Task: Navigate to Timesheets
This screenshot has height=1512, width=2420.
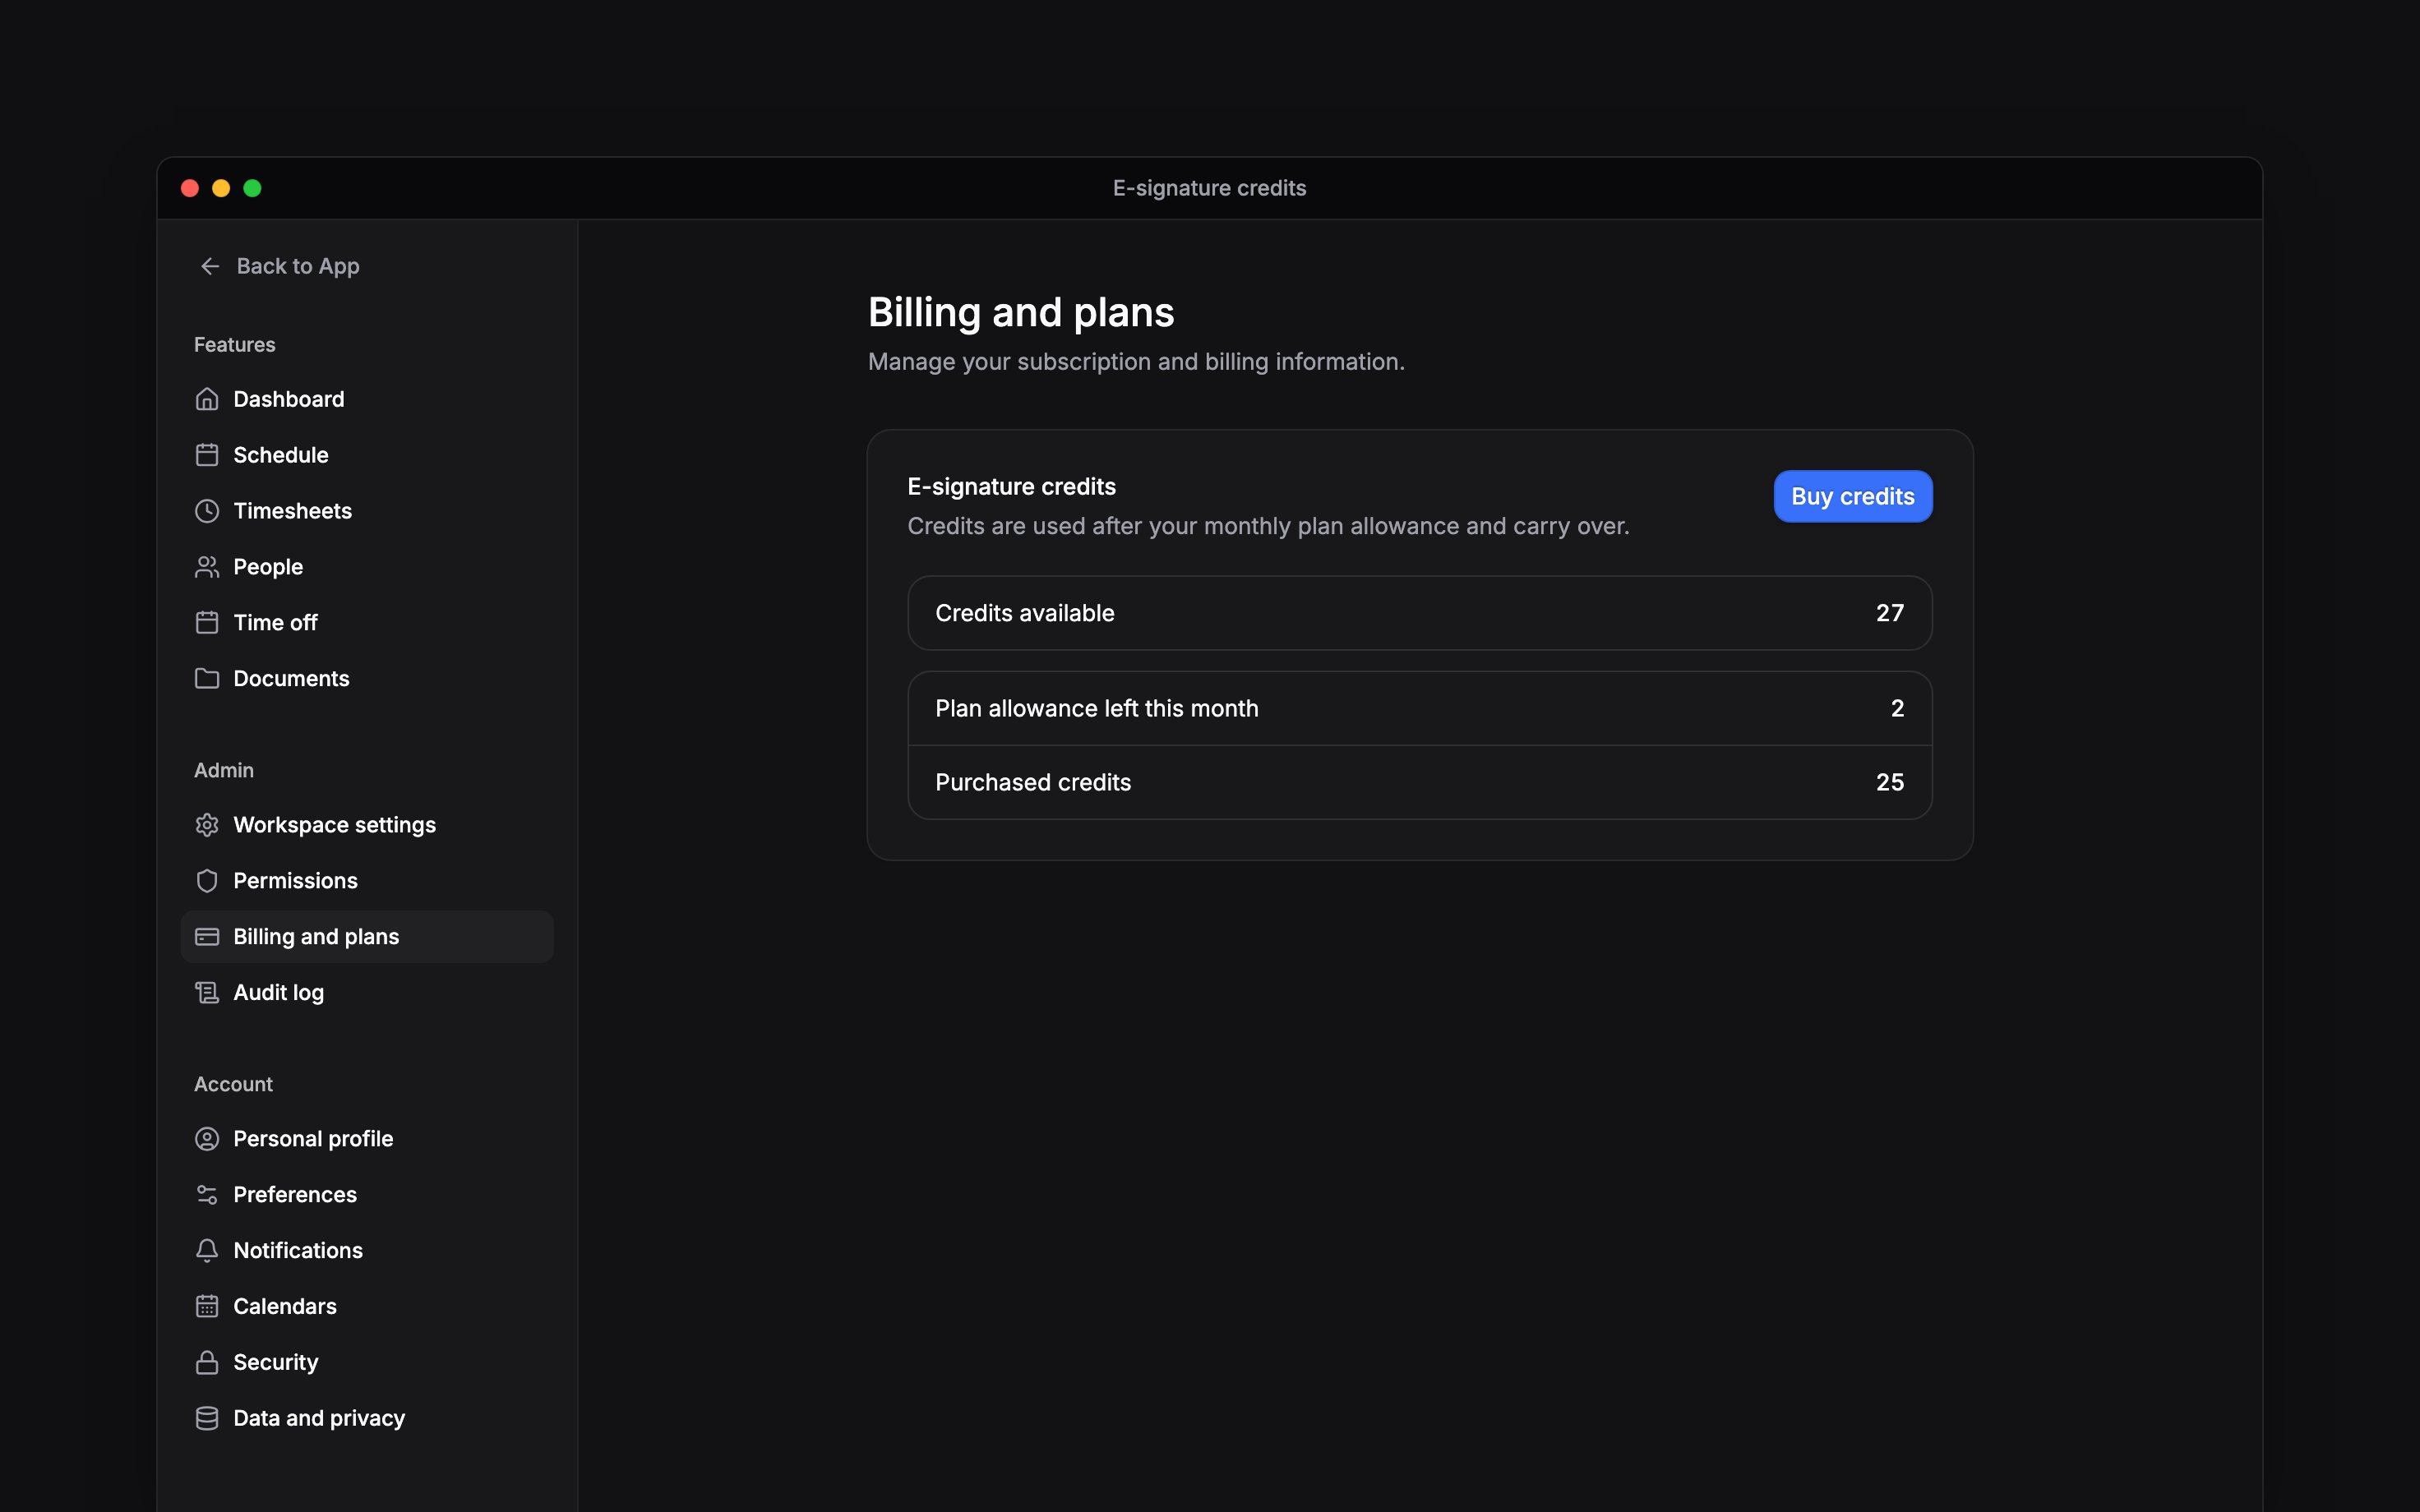Action: (x=367, y=511)
